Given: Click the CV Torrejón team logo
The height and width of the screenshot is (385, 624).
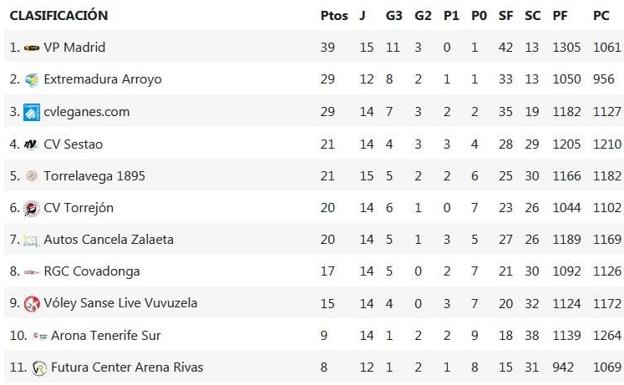Looking at the screenshot, I should point(31,208).
